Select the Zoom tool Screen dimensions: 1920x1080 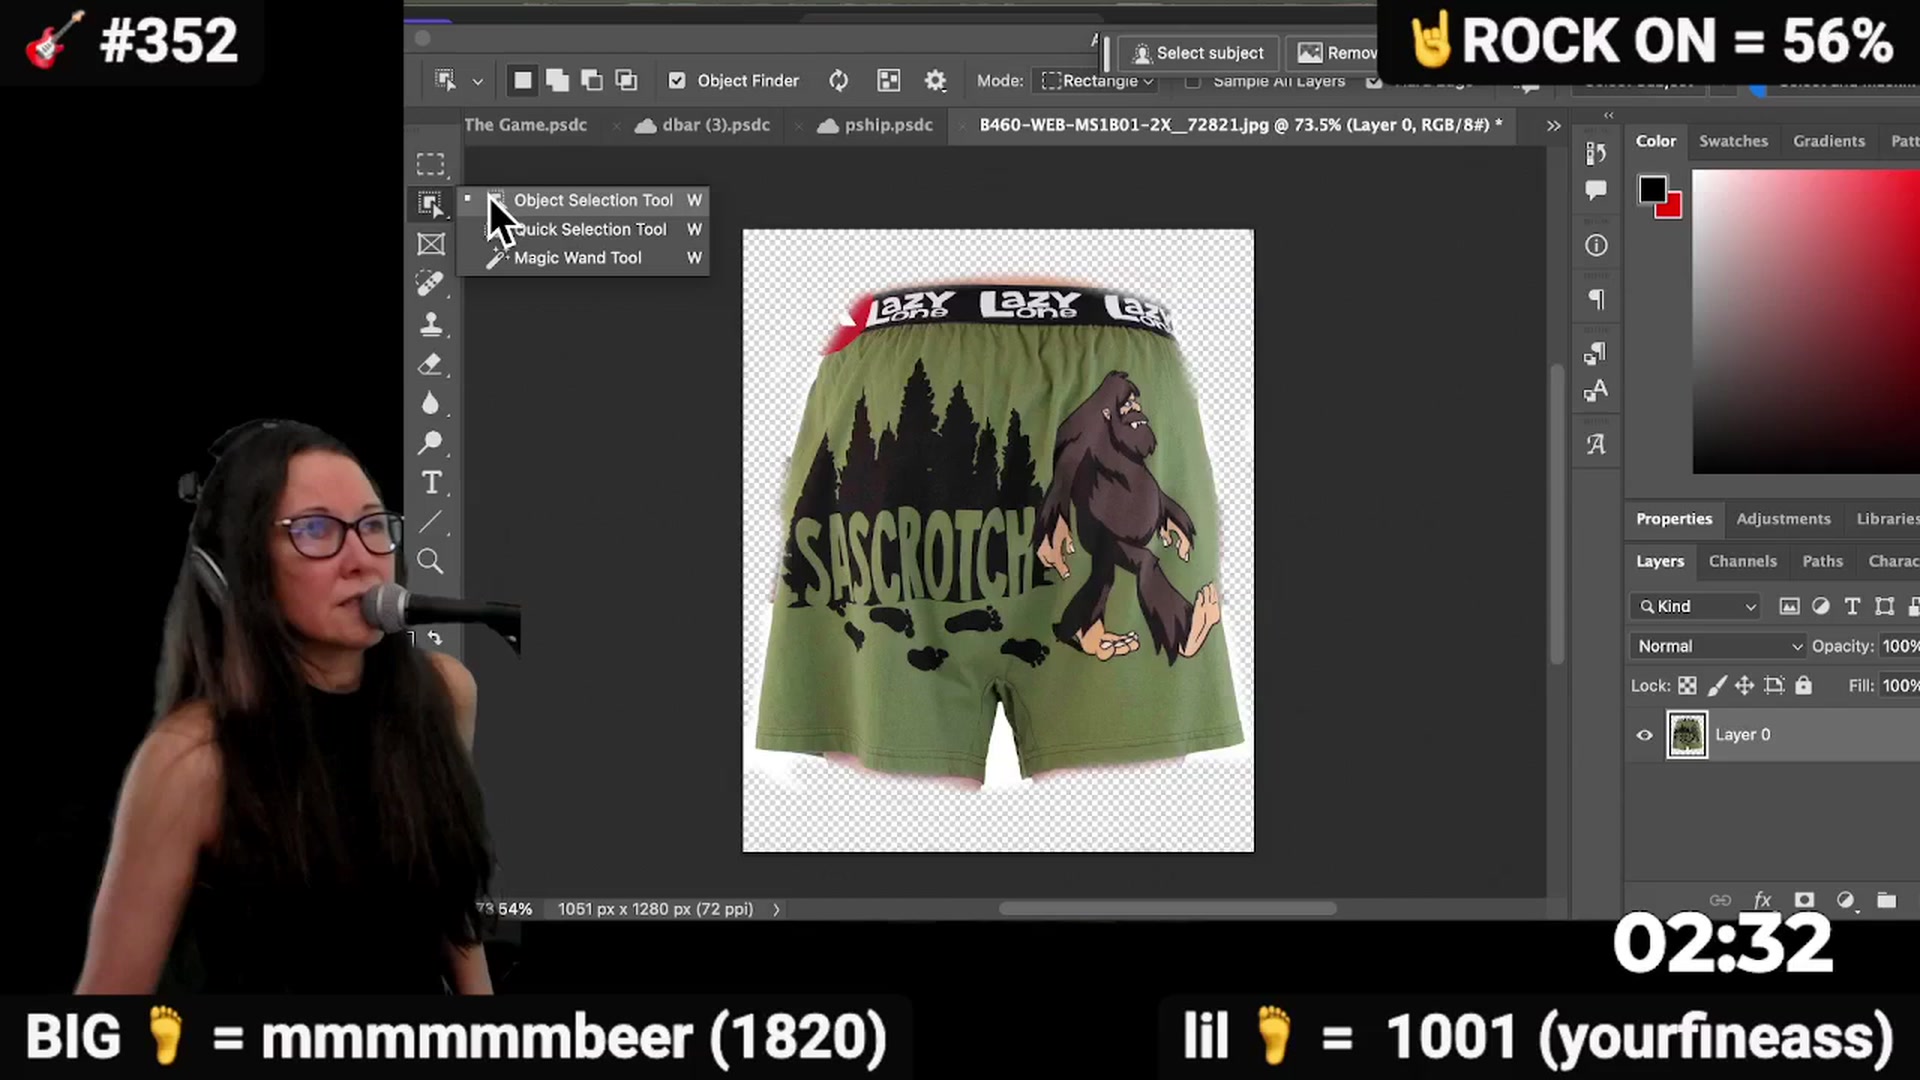coord(431,561)
